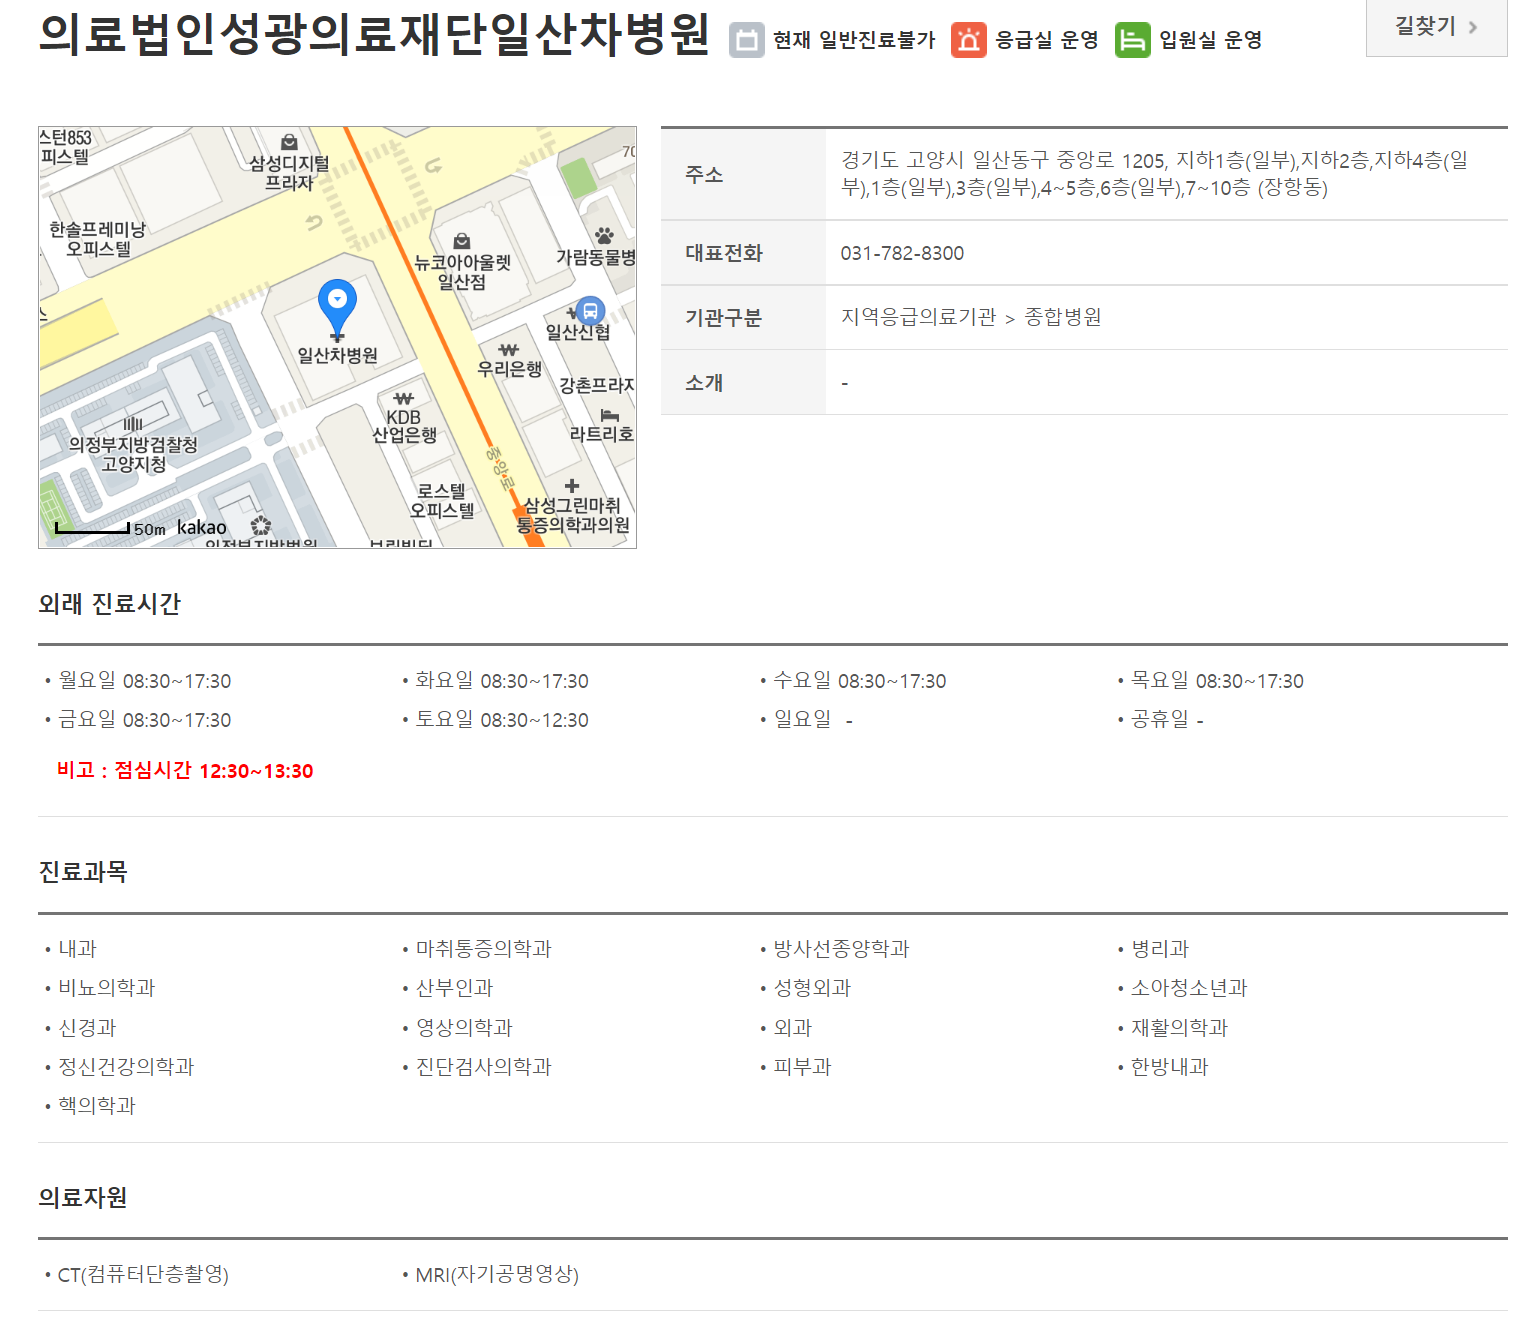Click 산부인과 department entry

tap(454, 988)
